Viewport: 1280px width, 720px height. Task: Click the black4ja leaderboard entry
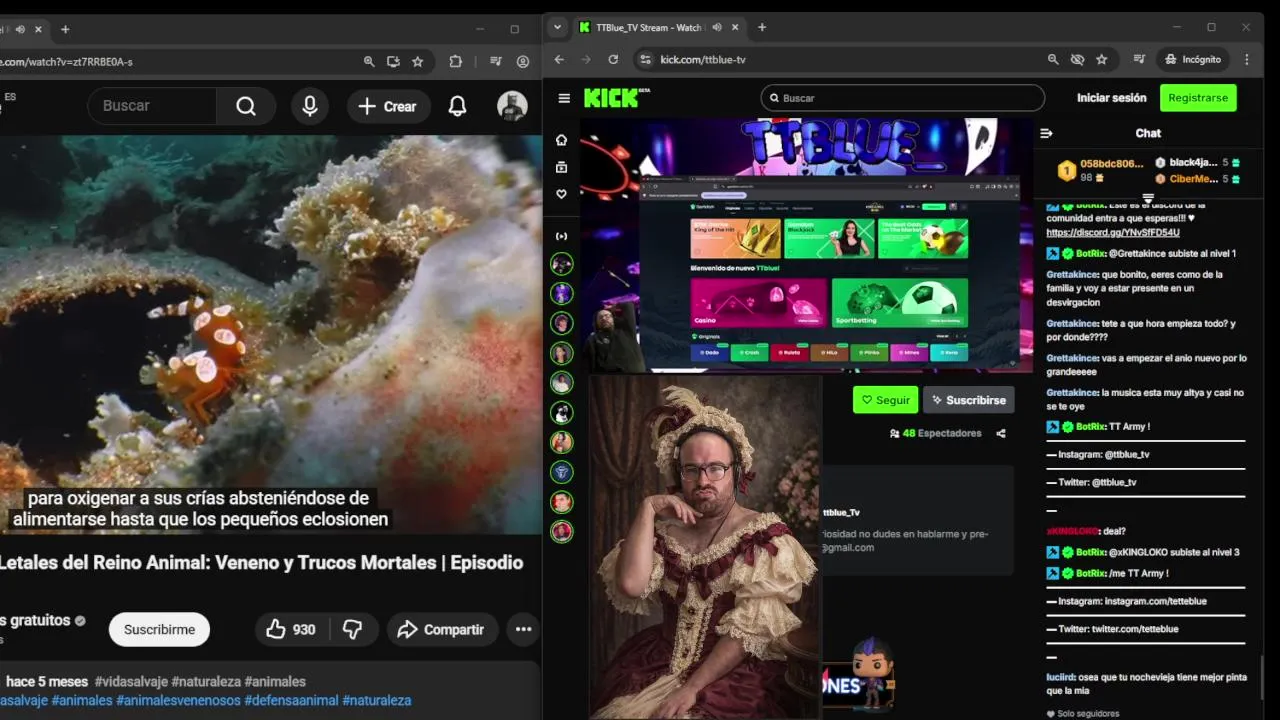pos(1197,162)
